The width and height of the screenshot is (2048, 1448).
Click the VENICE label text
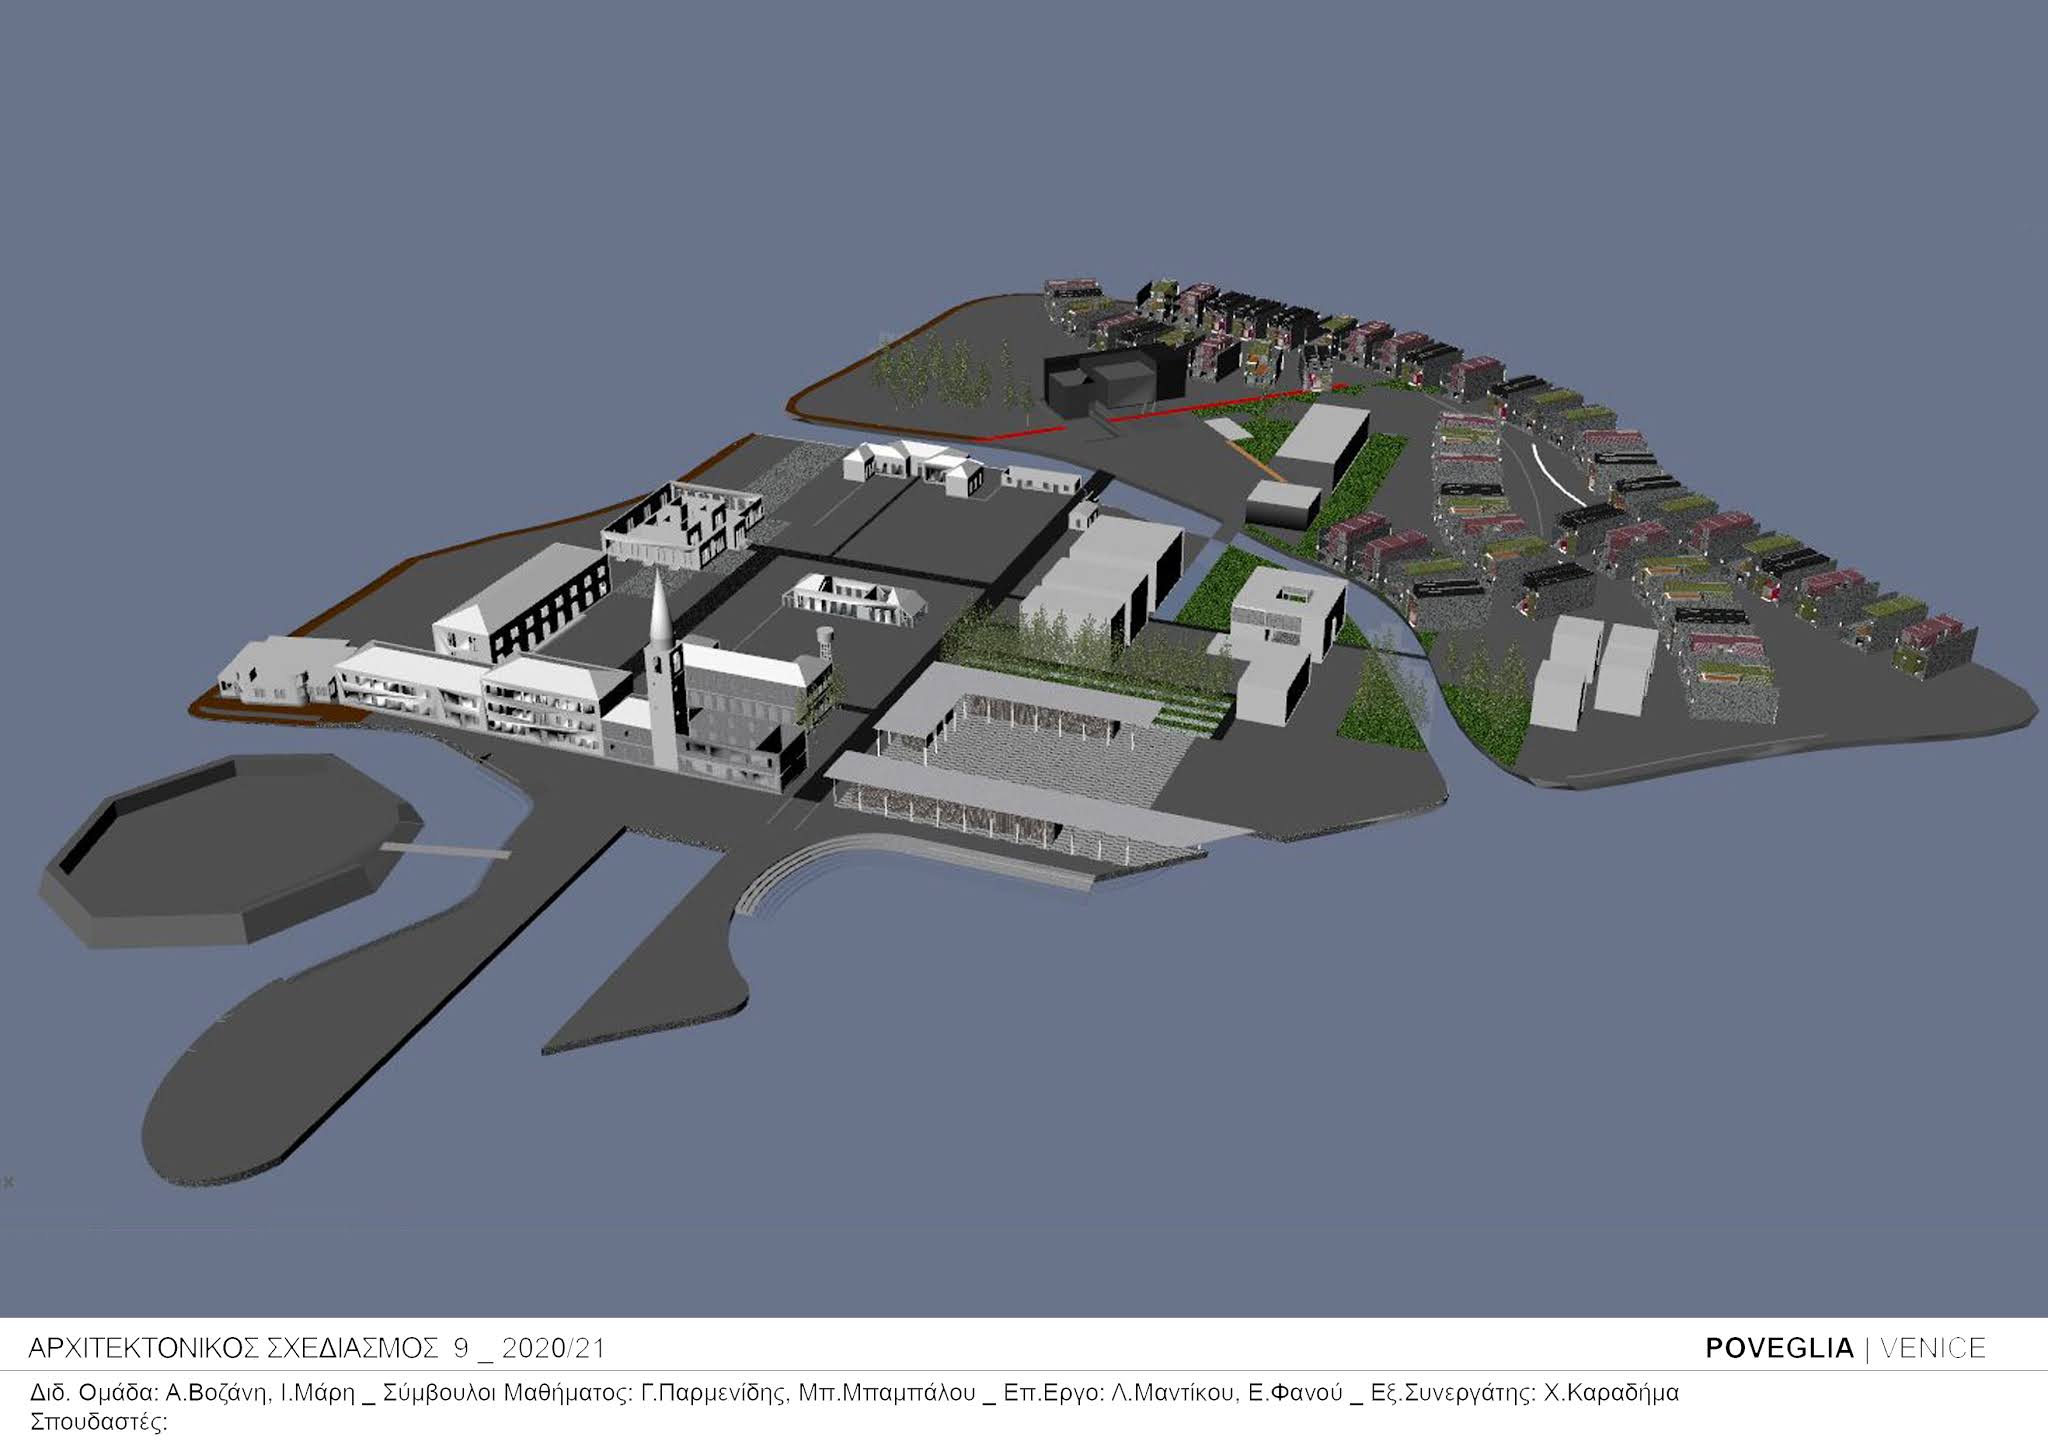click(x=1932, y=1349)
